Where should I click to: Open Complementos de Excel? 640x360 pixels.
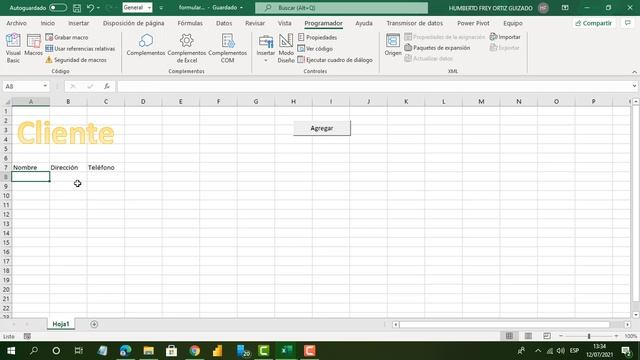coord(187,48)
